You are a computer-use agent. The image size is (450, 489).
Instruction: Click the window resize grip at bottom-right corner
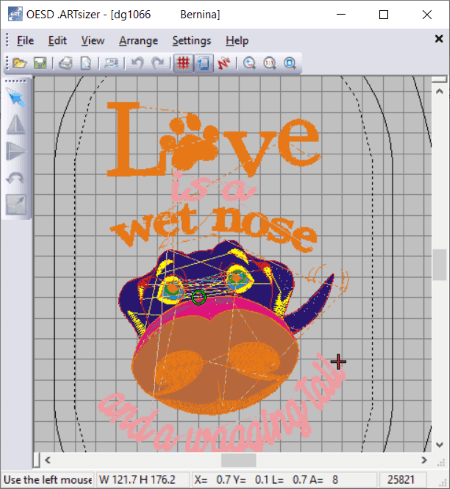(x=443, y=482)
